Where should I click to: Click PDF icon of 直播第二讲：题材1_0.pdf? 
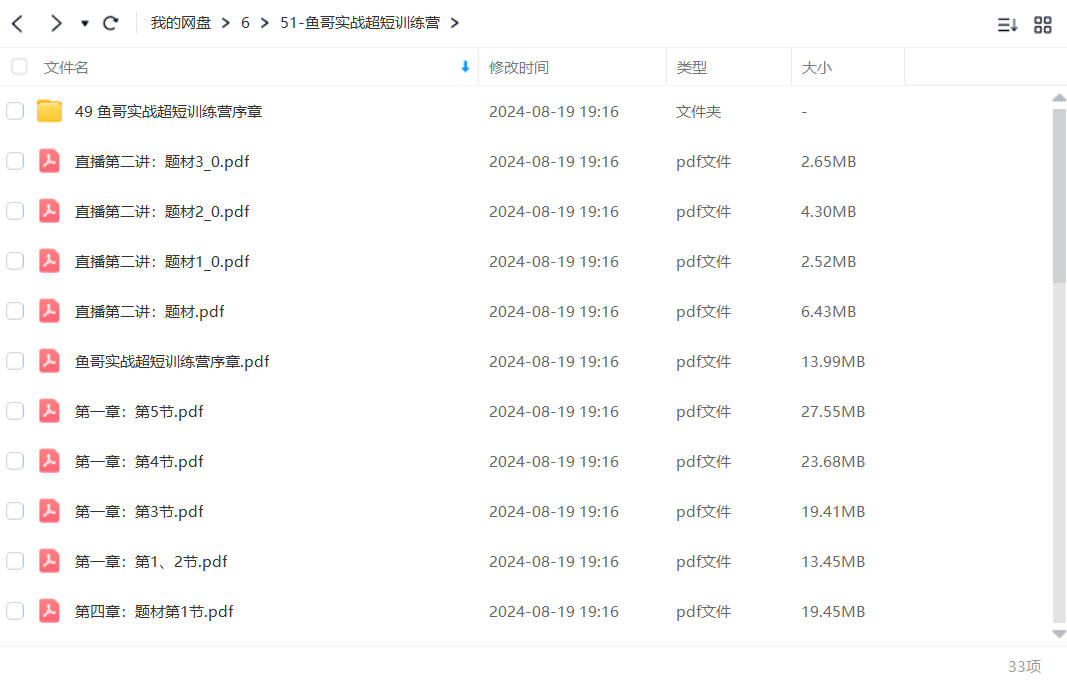pyautogui.click(x=49, y=261)
